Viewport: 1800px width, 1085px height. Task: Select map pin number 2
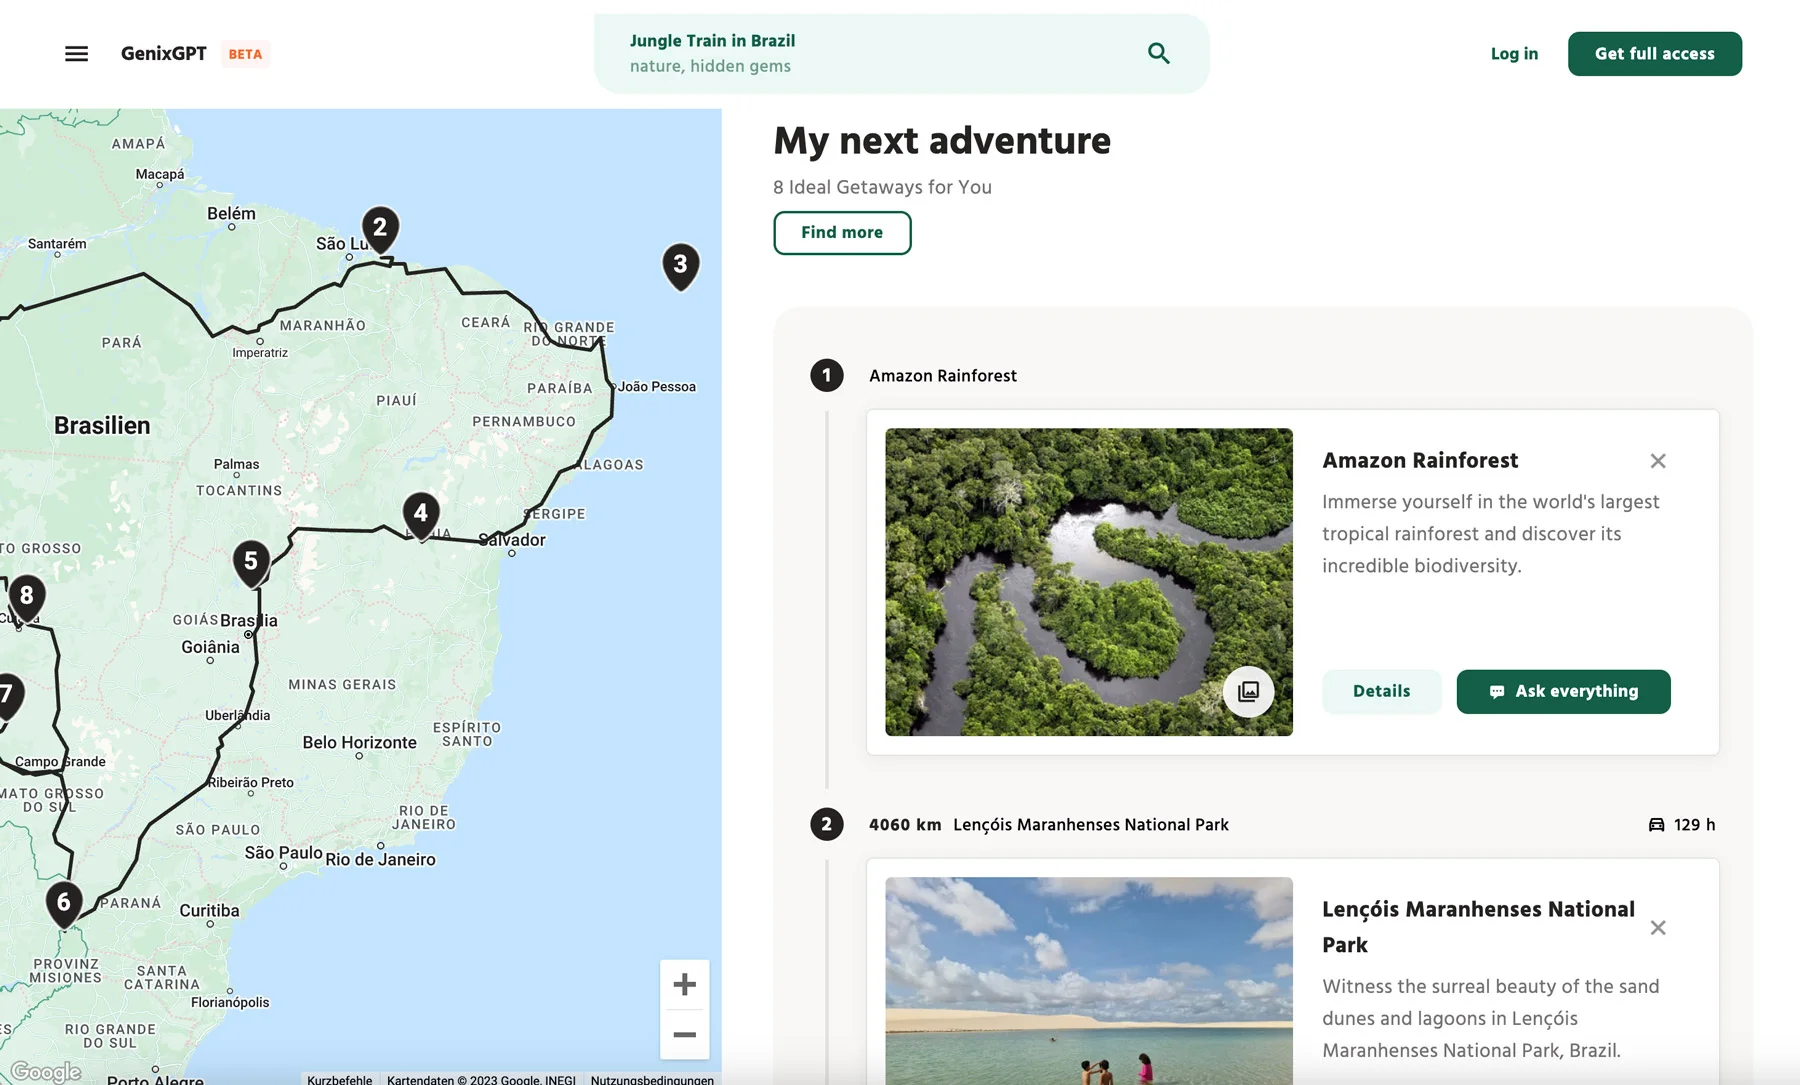pyautogui.click(x=380, y=231)
